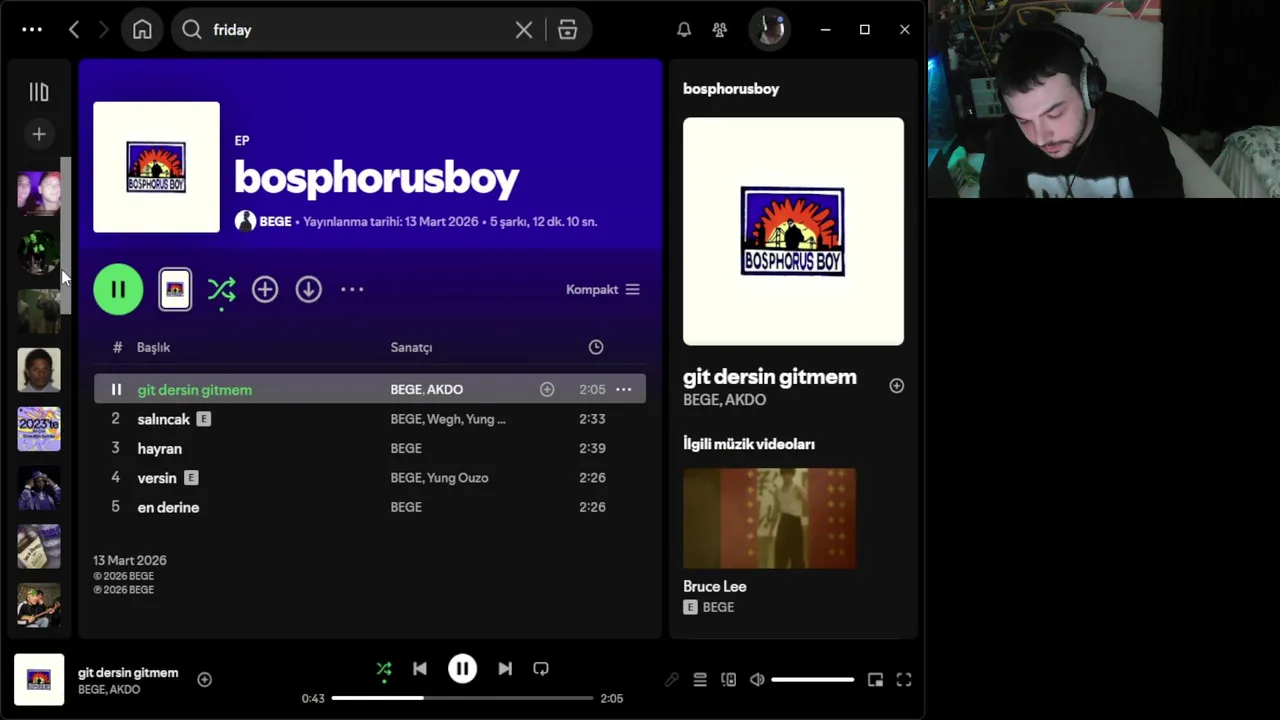Add current song via bottom bar plus

204,680
